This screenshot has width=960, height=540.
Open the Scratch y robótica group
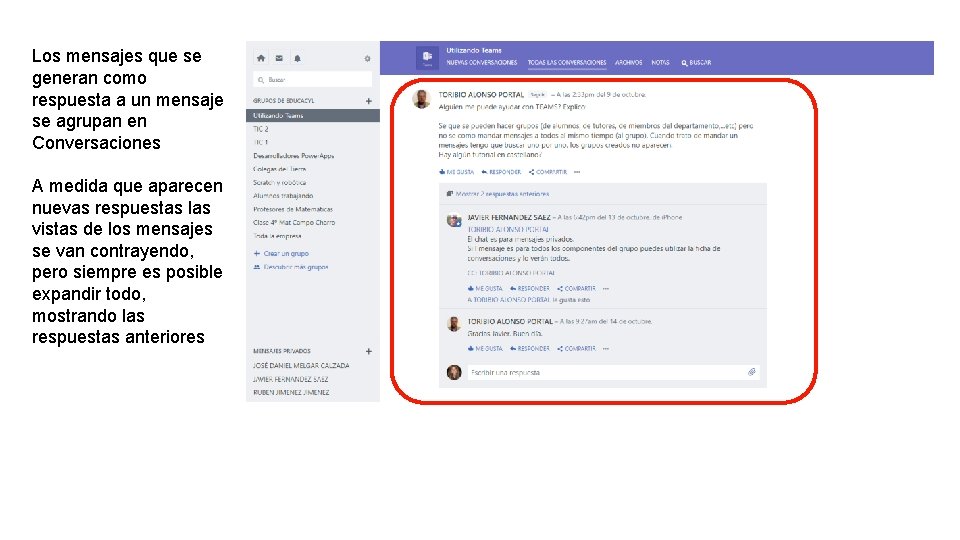[279, 182]
